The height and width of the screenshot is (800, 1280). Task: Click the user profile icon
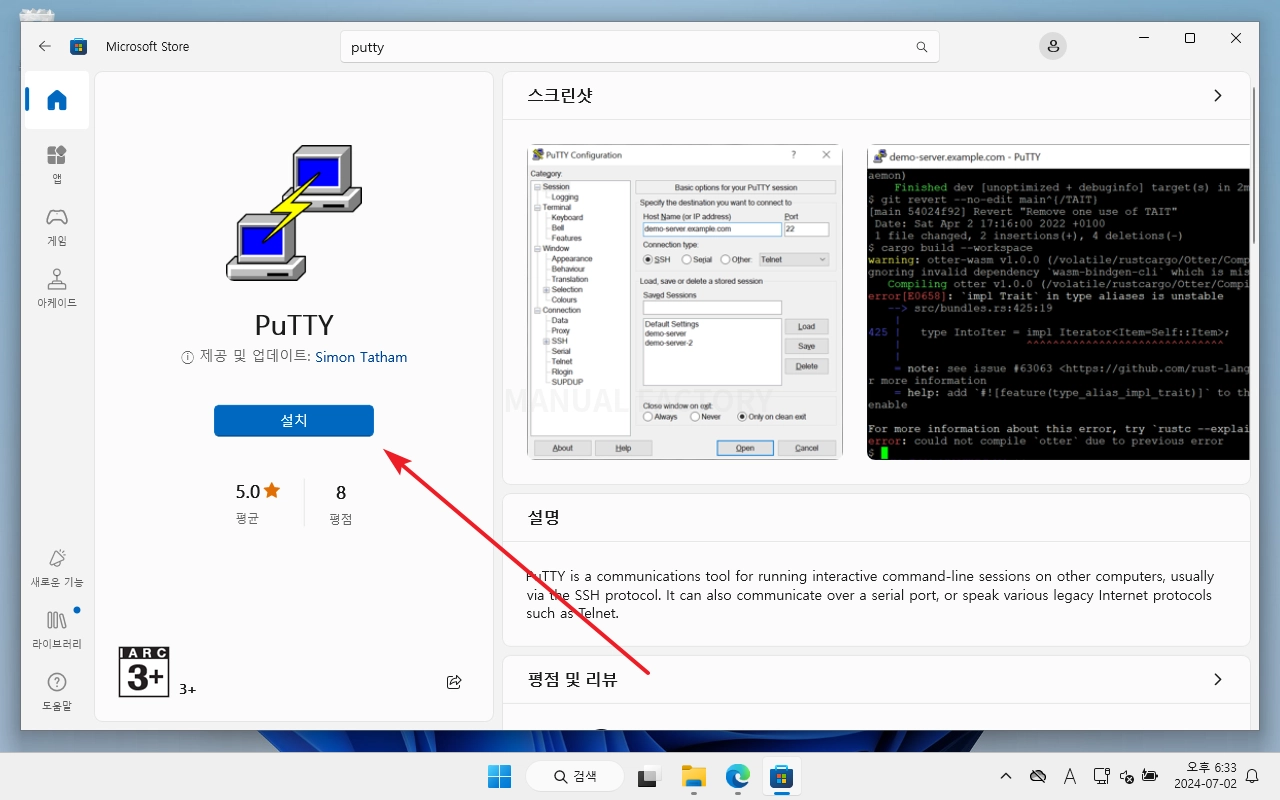tap(1052, 46)
